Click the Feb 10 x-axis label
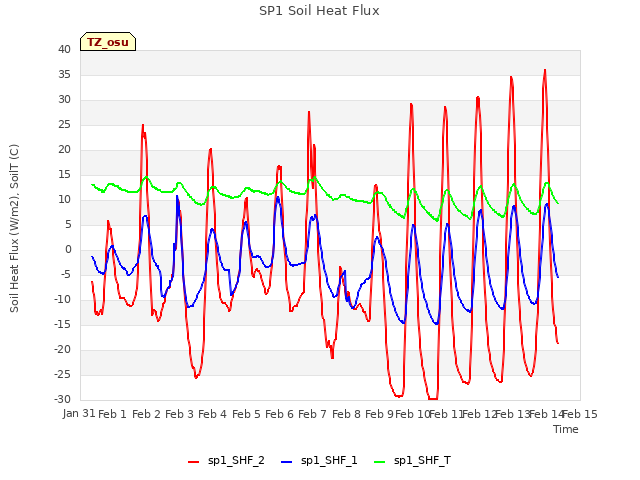 [x=412, y=414]
